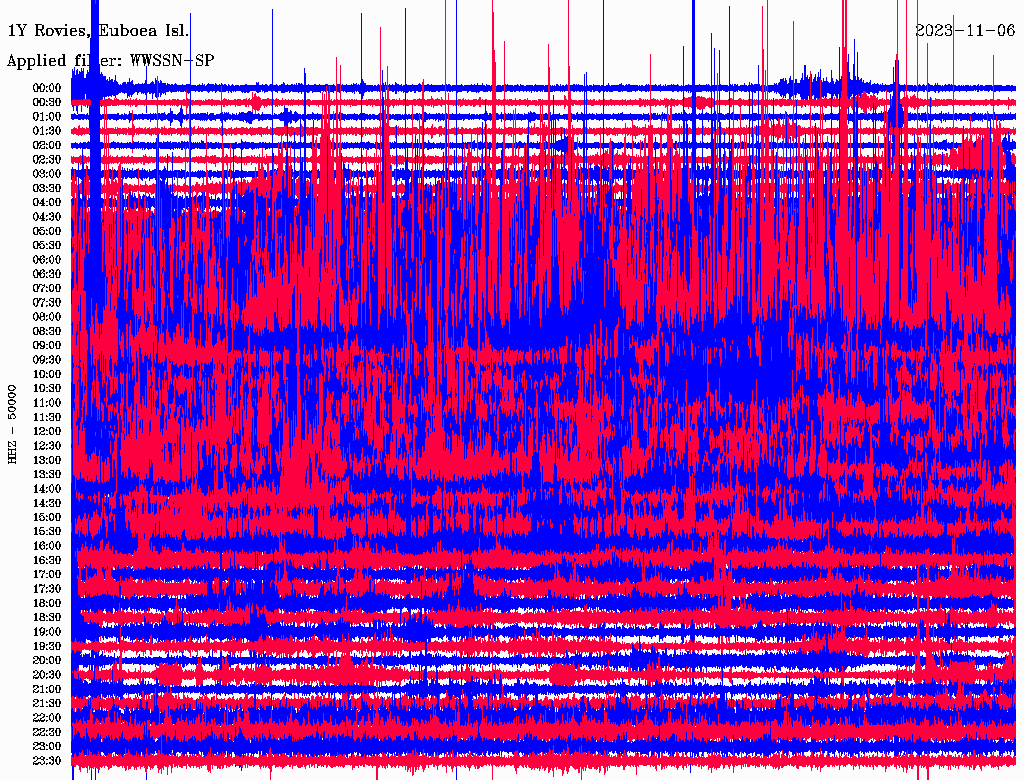The width and height of the screenshot is (1024, 780).
Task: Click the 10:30 time row label
Action: pos(47,389)
